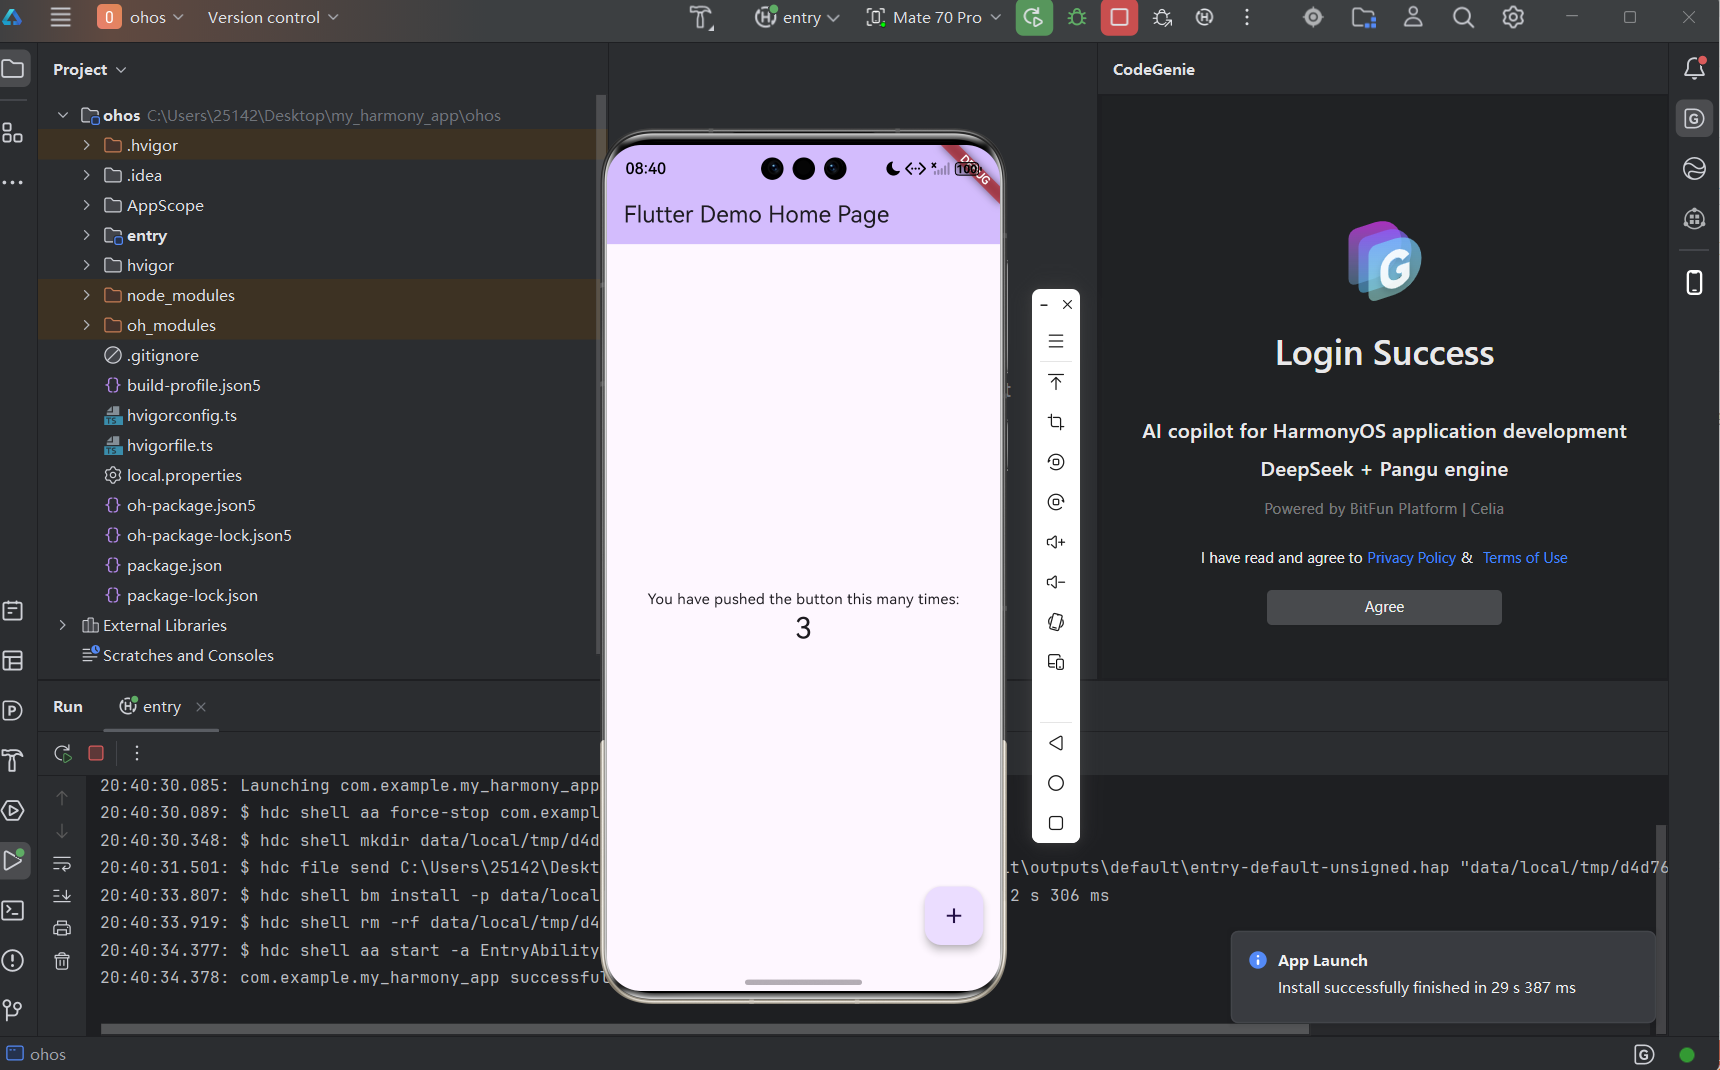Stop the running app with red square
1720x1070 pixels.
click(1119, 17)
